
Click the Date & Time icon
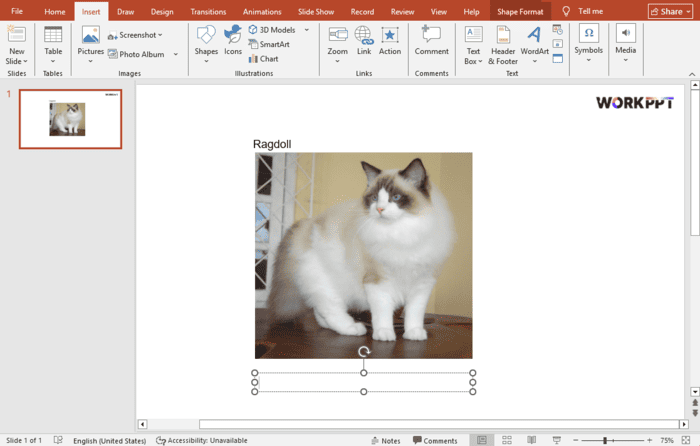click(x=558, y=30)
